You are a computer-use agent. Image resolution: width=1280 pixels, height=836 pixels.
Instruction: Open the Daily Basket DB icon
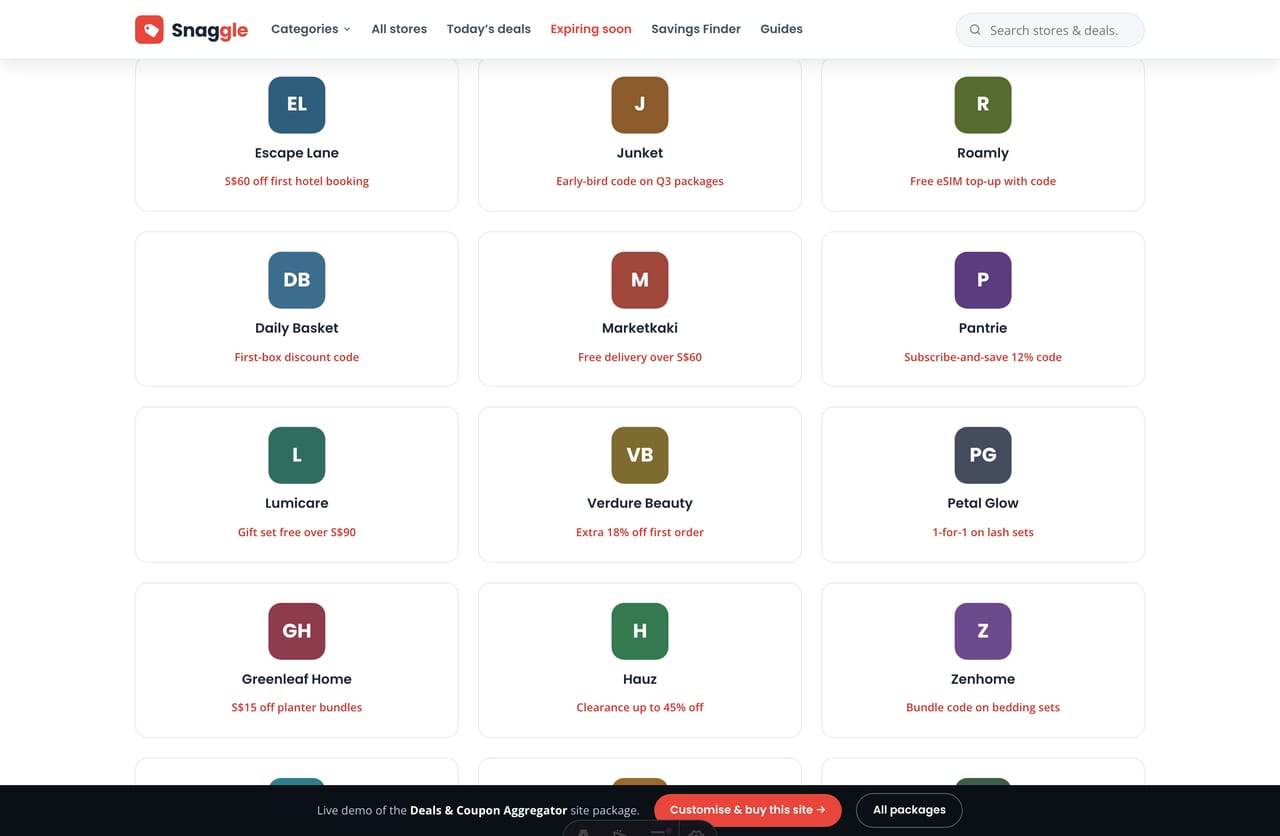pyautogui.click(x=297, y=280)
